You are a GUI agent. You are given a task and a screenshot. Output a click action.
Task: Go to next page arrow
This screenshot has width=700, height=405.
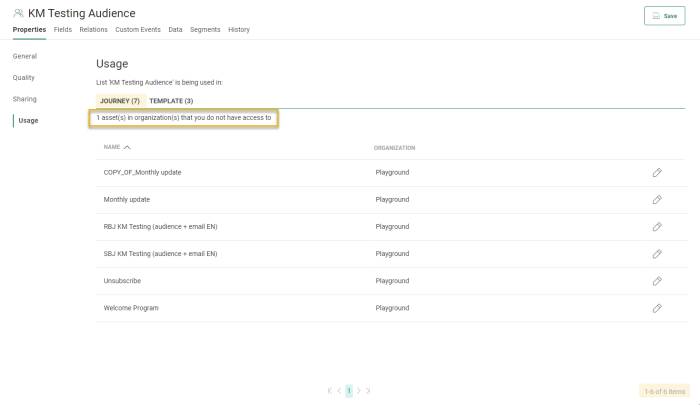click(x=359, y=391)
